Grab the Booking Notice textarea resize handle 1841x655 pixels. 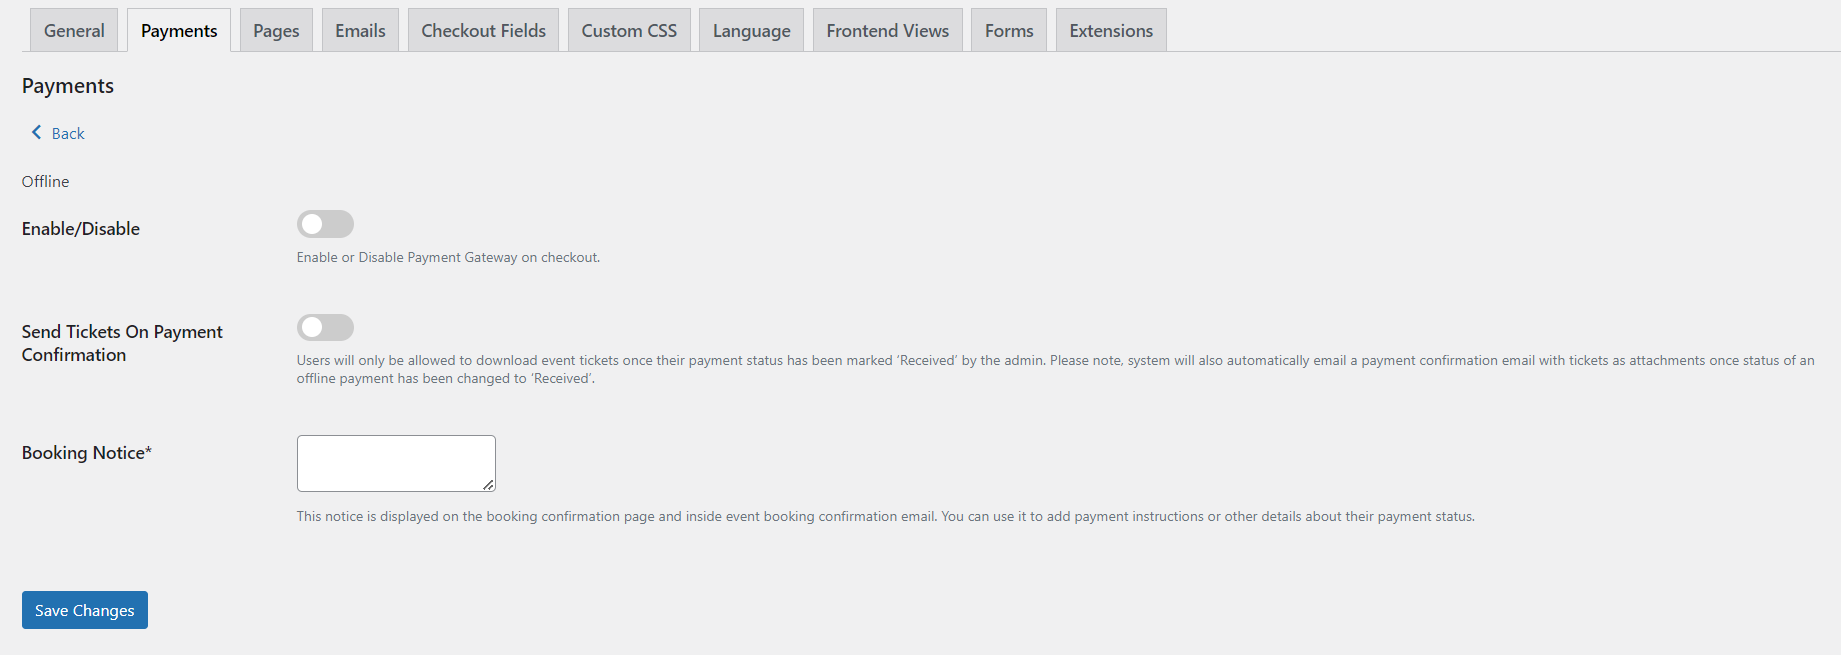point(488,484)
